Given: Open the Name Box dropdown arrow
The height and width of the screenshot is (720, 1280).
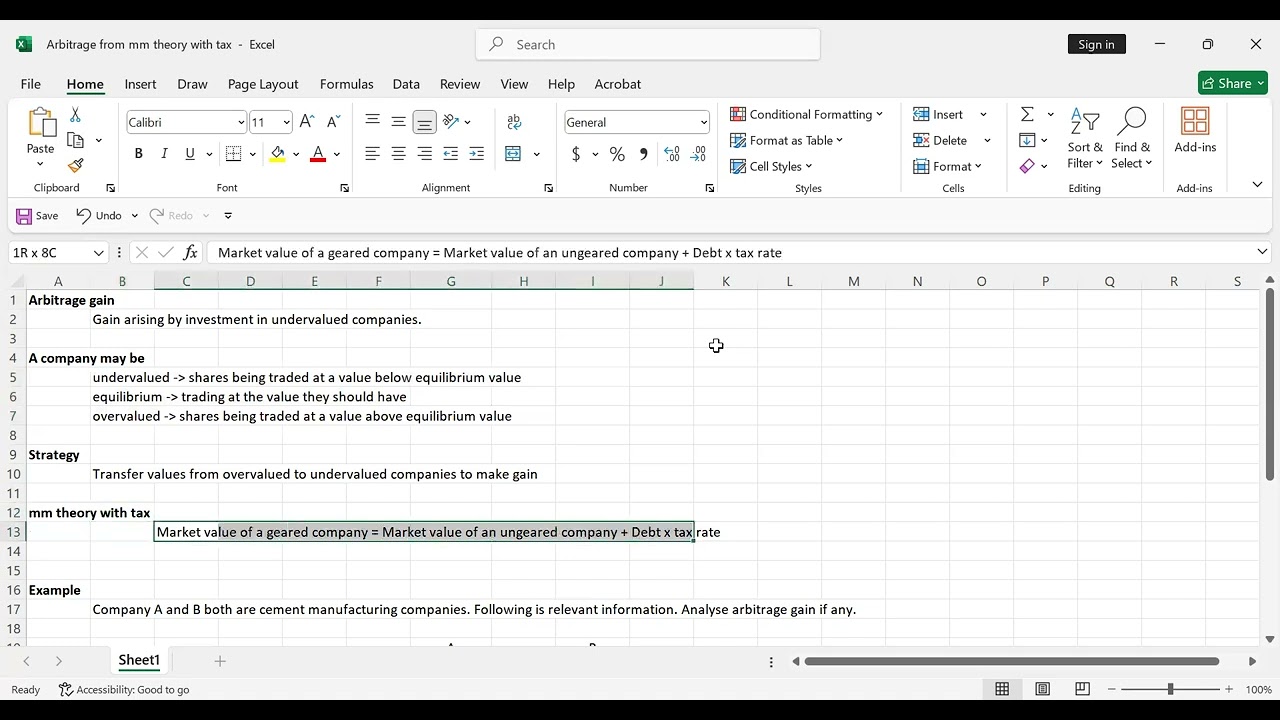Looking at the screenshot, I should click(x=98, y=253).
